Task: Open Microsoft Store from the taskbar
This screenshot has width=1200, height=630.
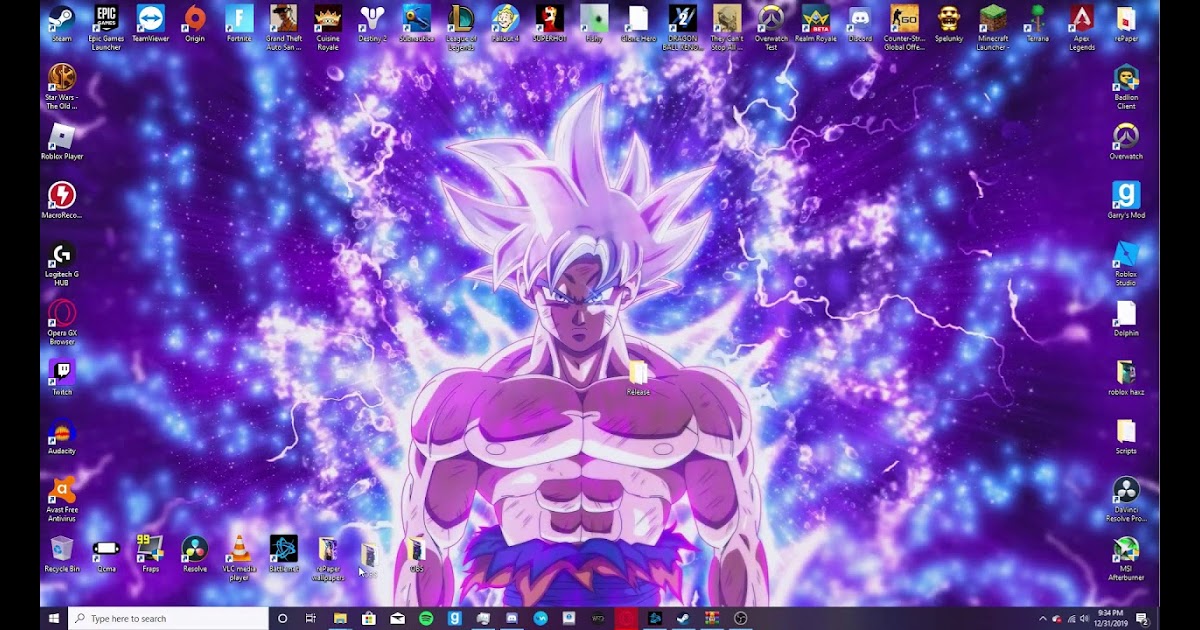Action: [x=369, y=618]
